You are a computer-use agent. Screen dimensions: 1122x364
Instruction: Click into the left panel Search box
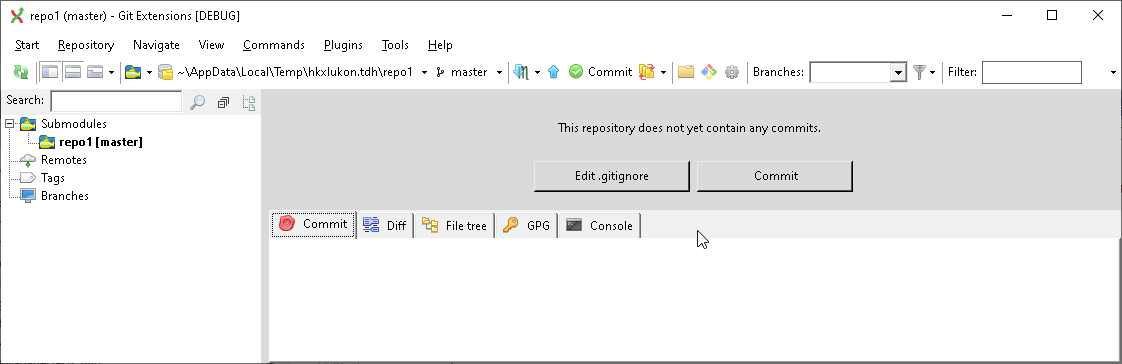(x=116, y=101)
